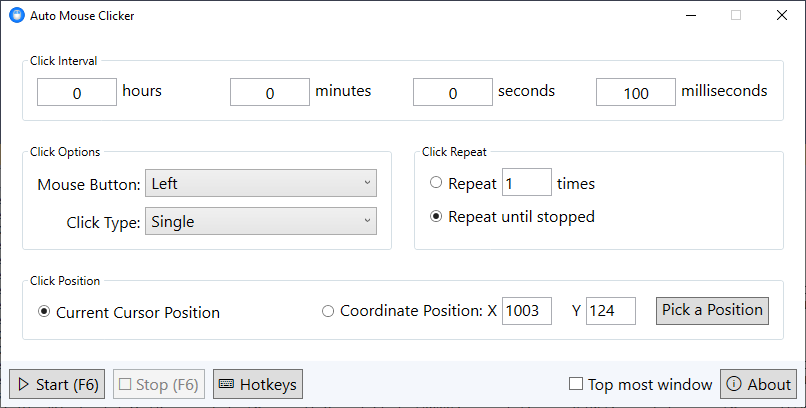Open the Mouse Button dropdown
The image size is (806, 408).
(x=261, y=183)
